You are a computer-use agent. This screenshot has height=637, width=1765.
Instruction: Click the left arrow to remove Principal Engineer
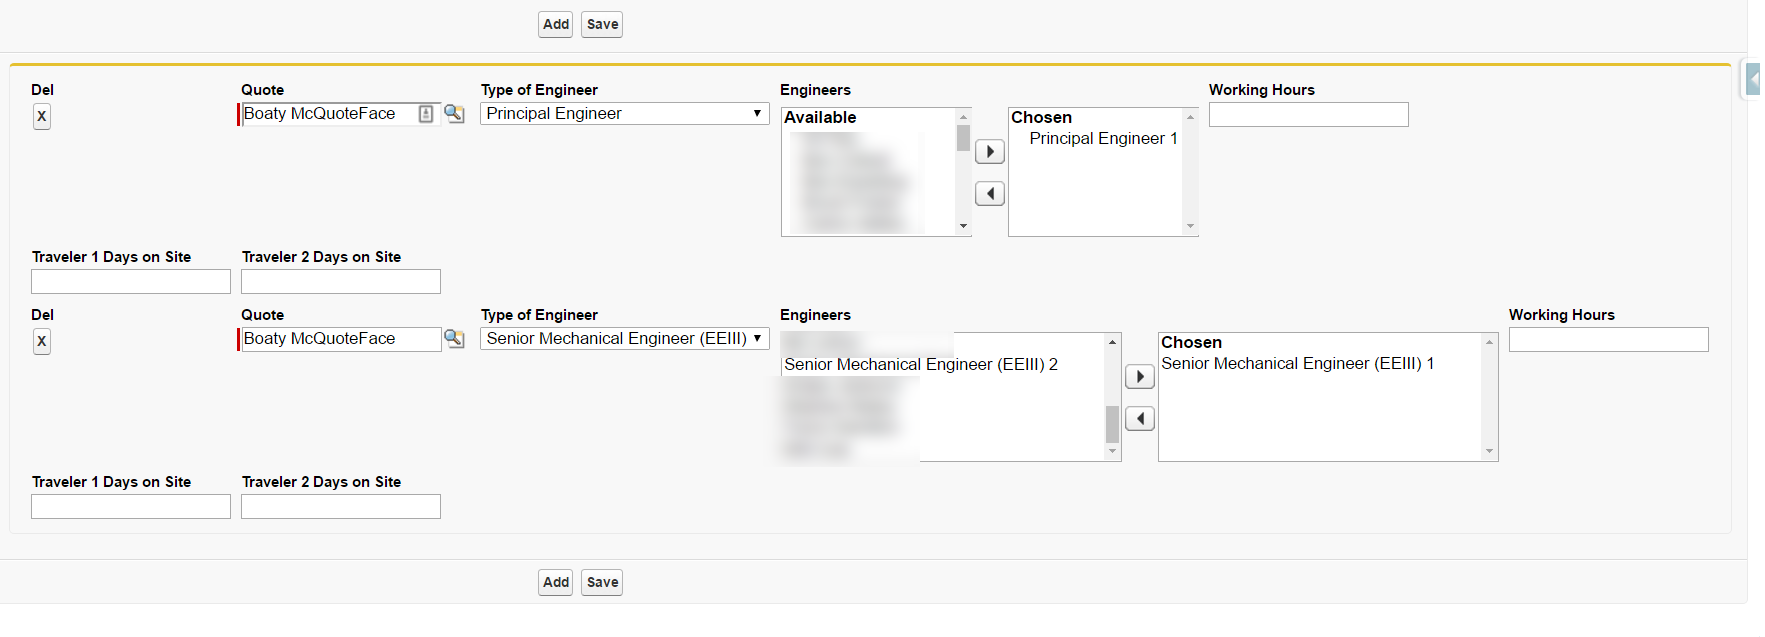(989, 194)
